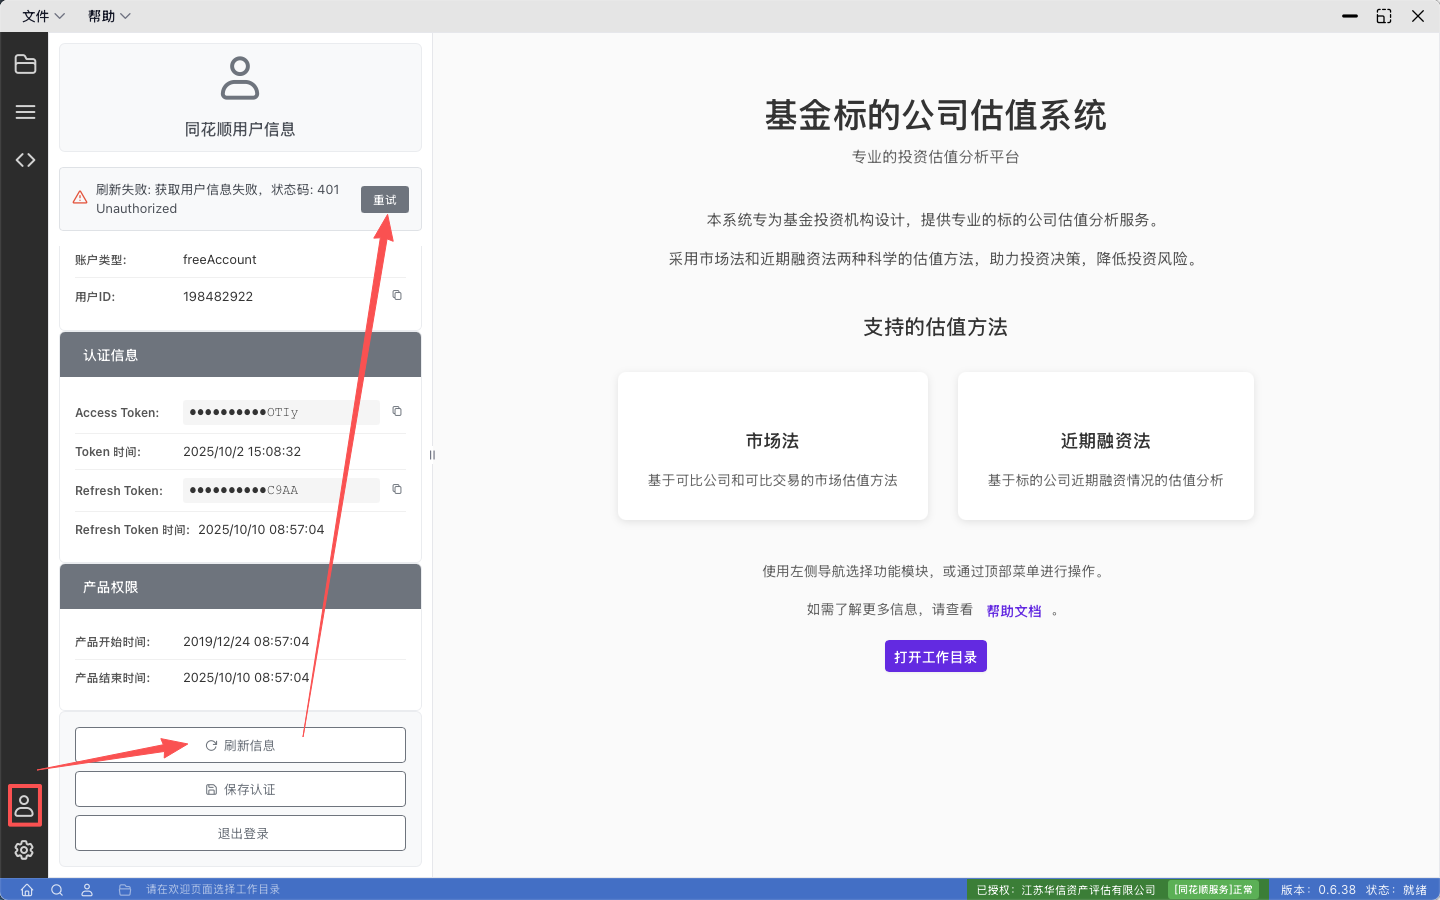Click the 2019/12/24 product start time
Screen dimensions: 1440x900
click(246, 642)
